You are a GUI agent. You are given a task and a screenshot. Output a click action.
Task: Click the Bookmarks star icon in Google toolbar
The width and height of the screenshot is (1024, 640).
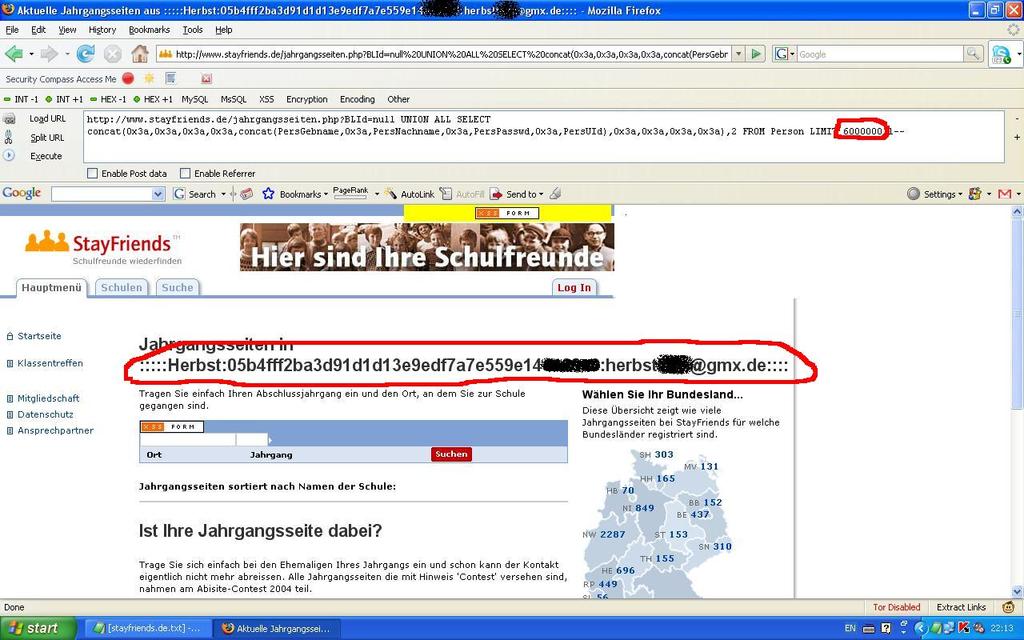(268, 194)
